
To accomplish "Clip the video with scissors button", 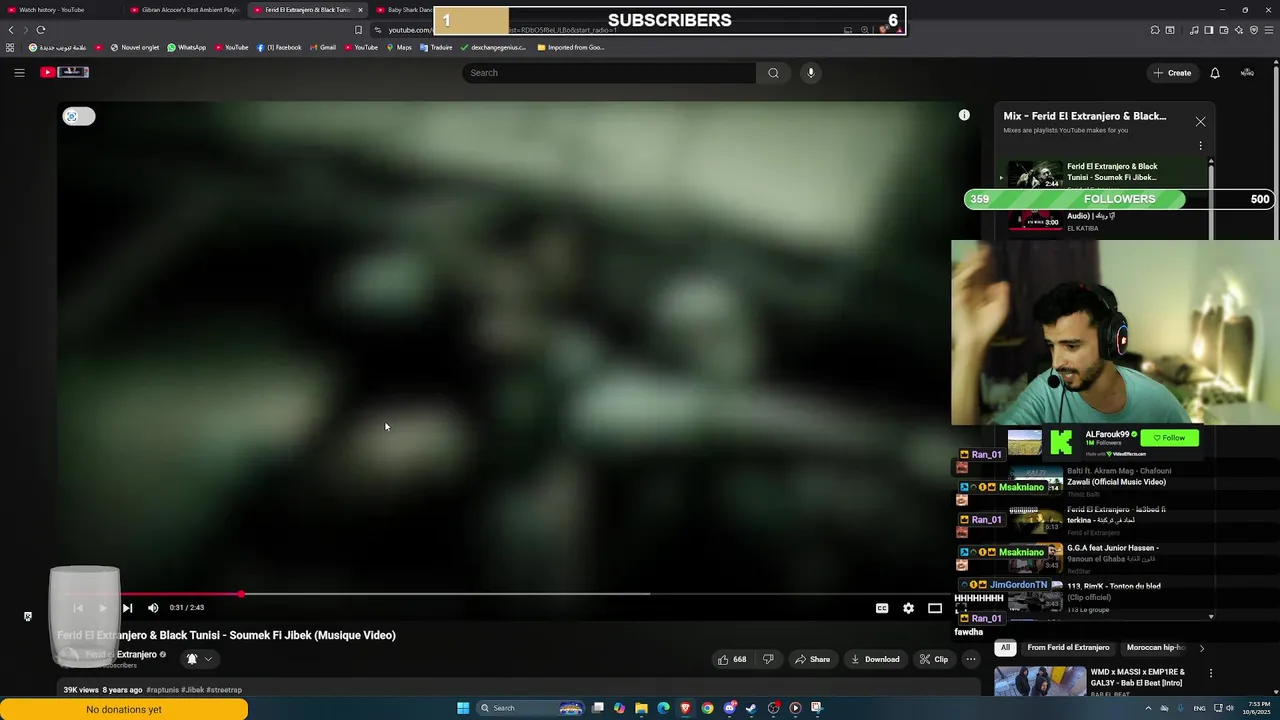I will (x=934, y=659).
